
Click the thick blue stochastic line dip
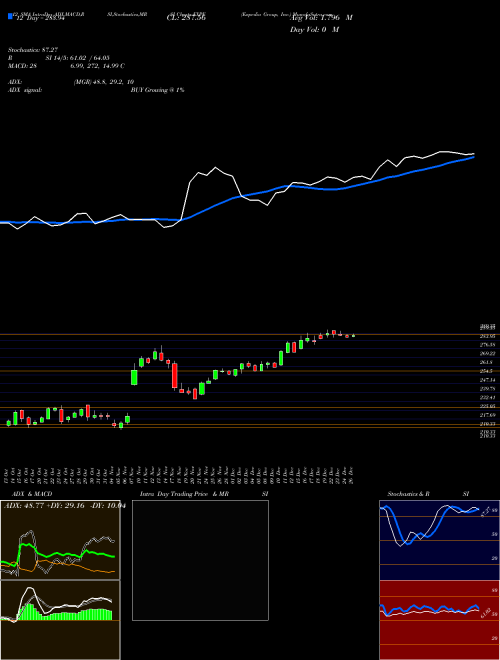(407, 543)
